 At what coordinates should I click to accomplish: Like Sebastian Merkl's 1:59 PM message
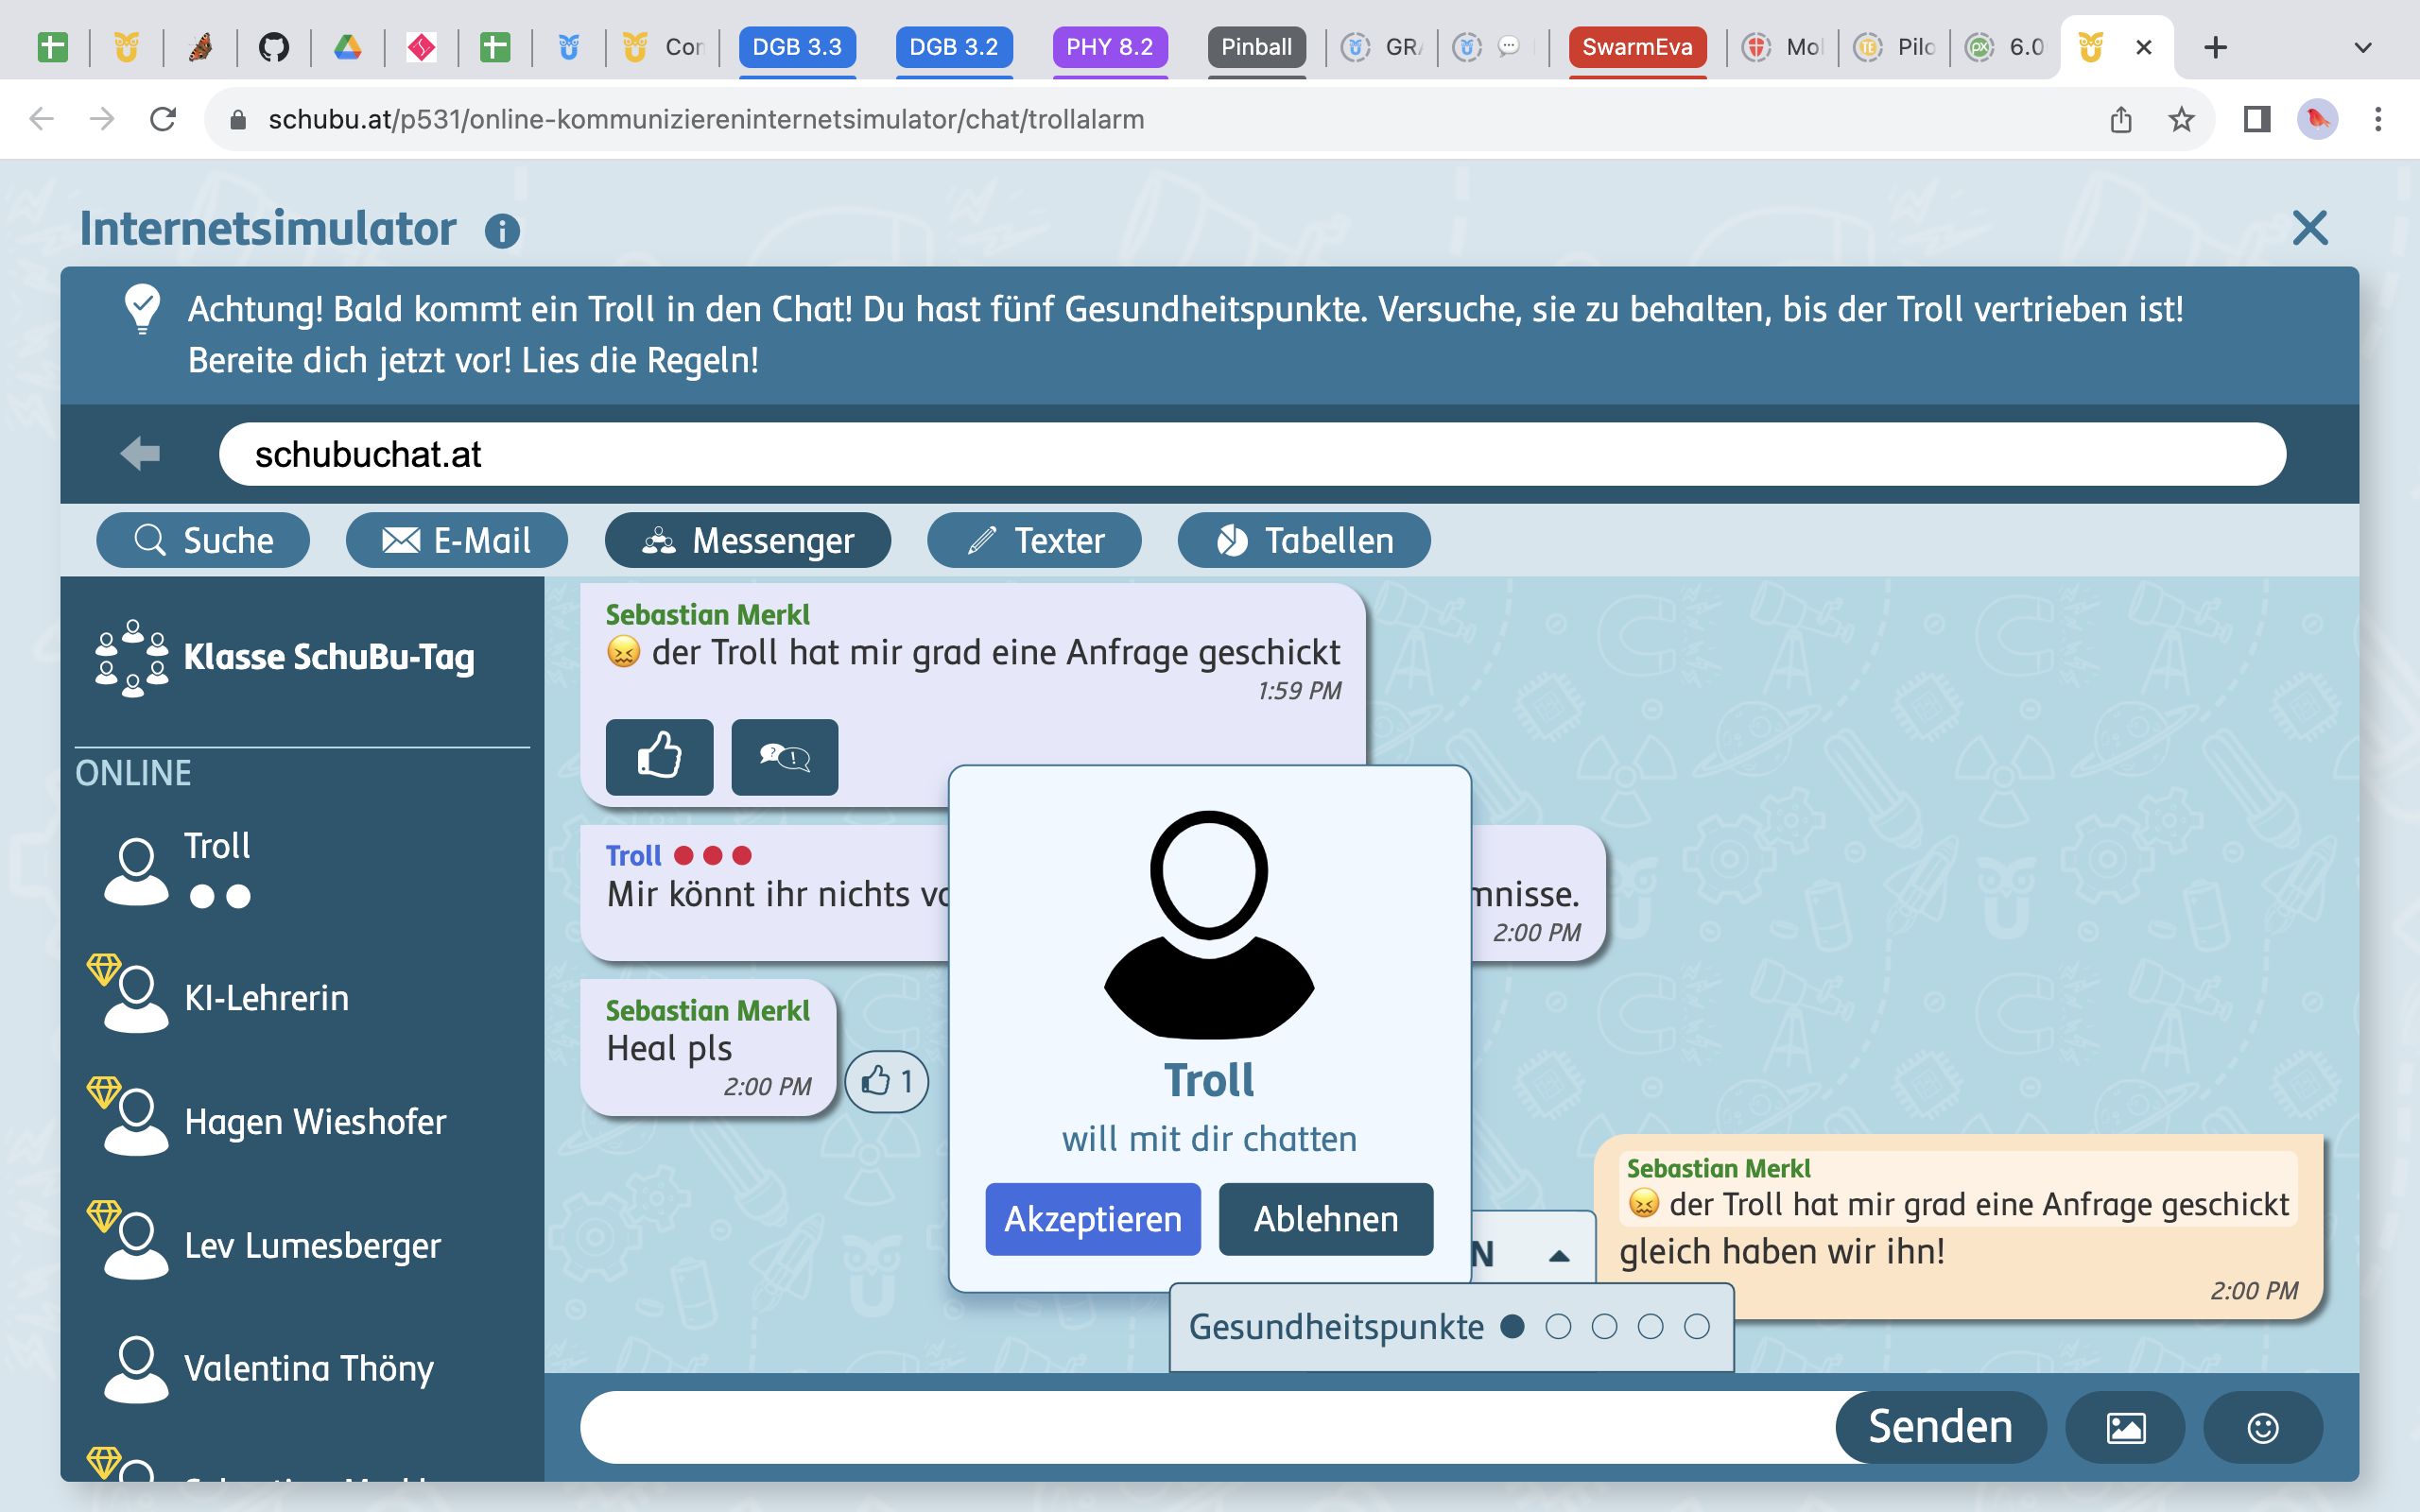pyautogui.click(x=660, y=757)
